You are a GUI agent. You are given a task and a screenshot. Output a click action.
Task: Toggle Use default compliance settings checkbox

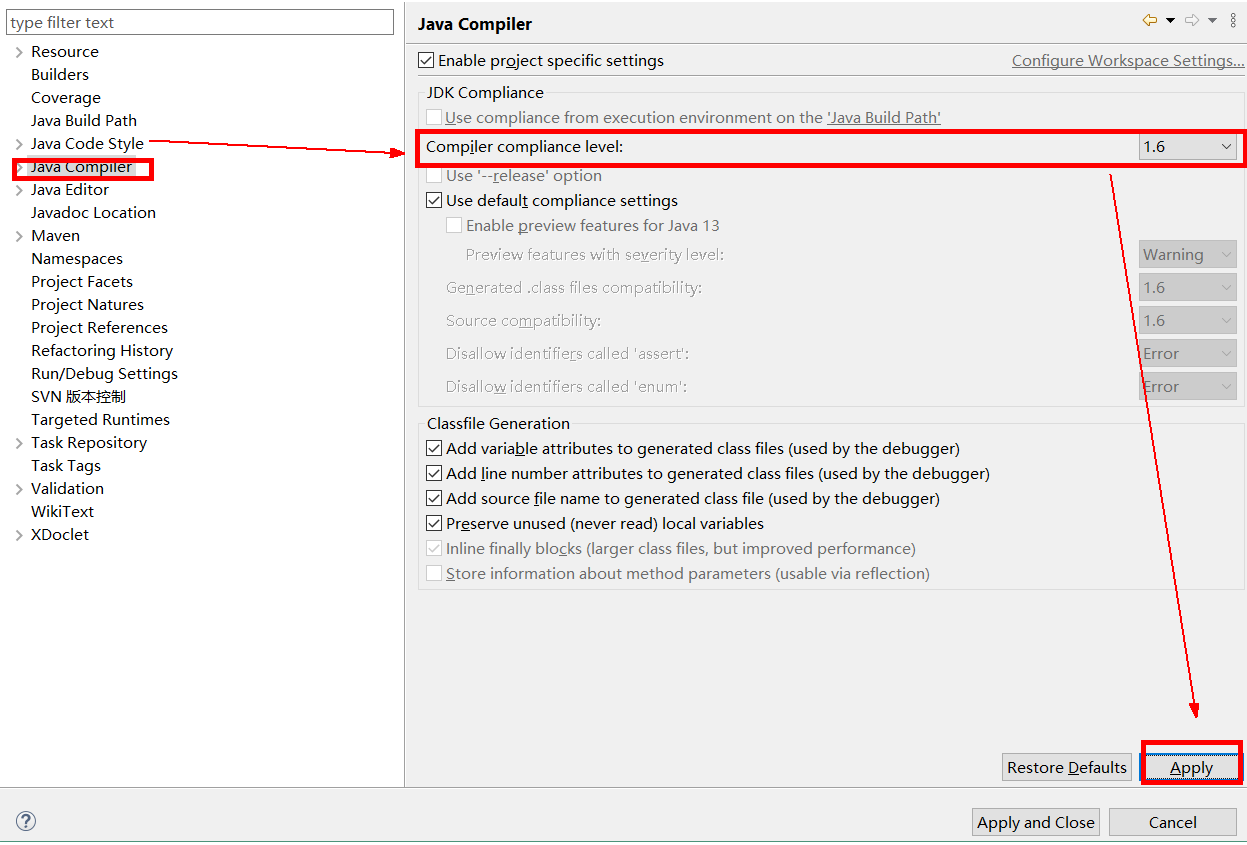click(x=434, y=201)
